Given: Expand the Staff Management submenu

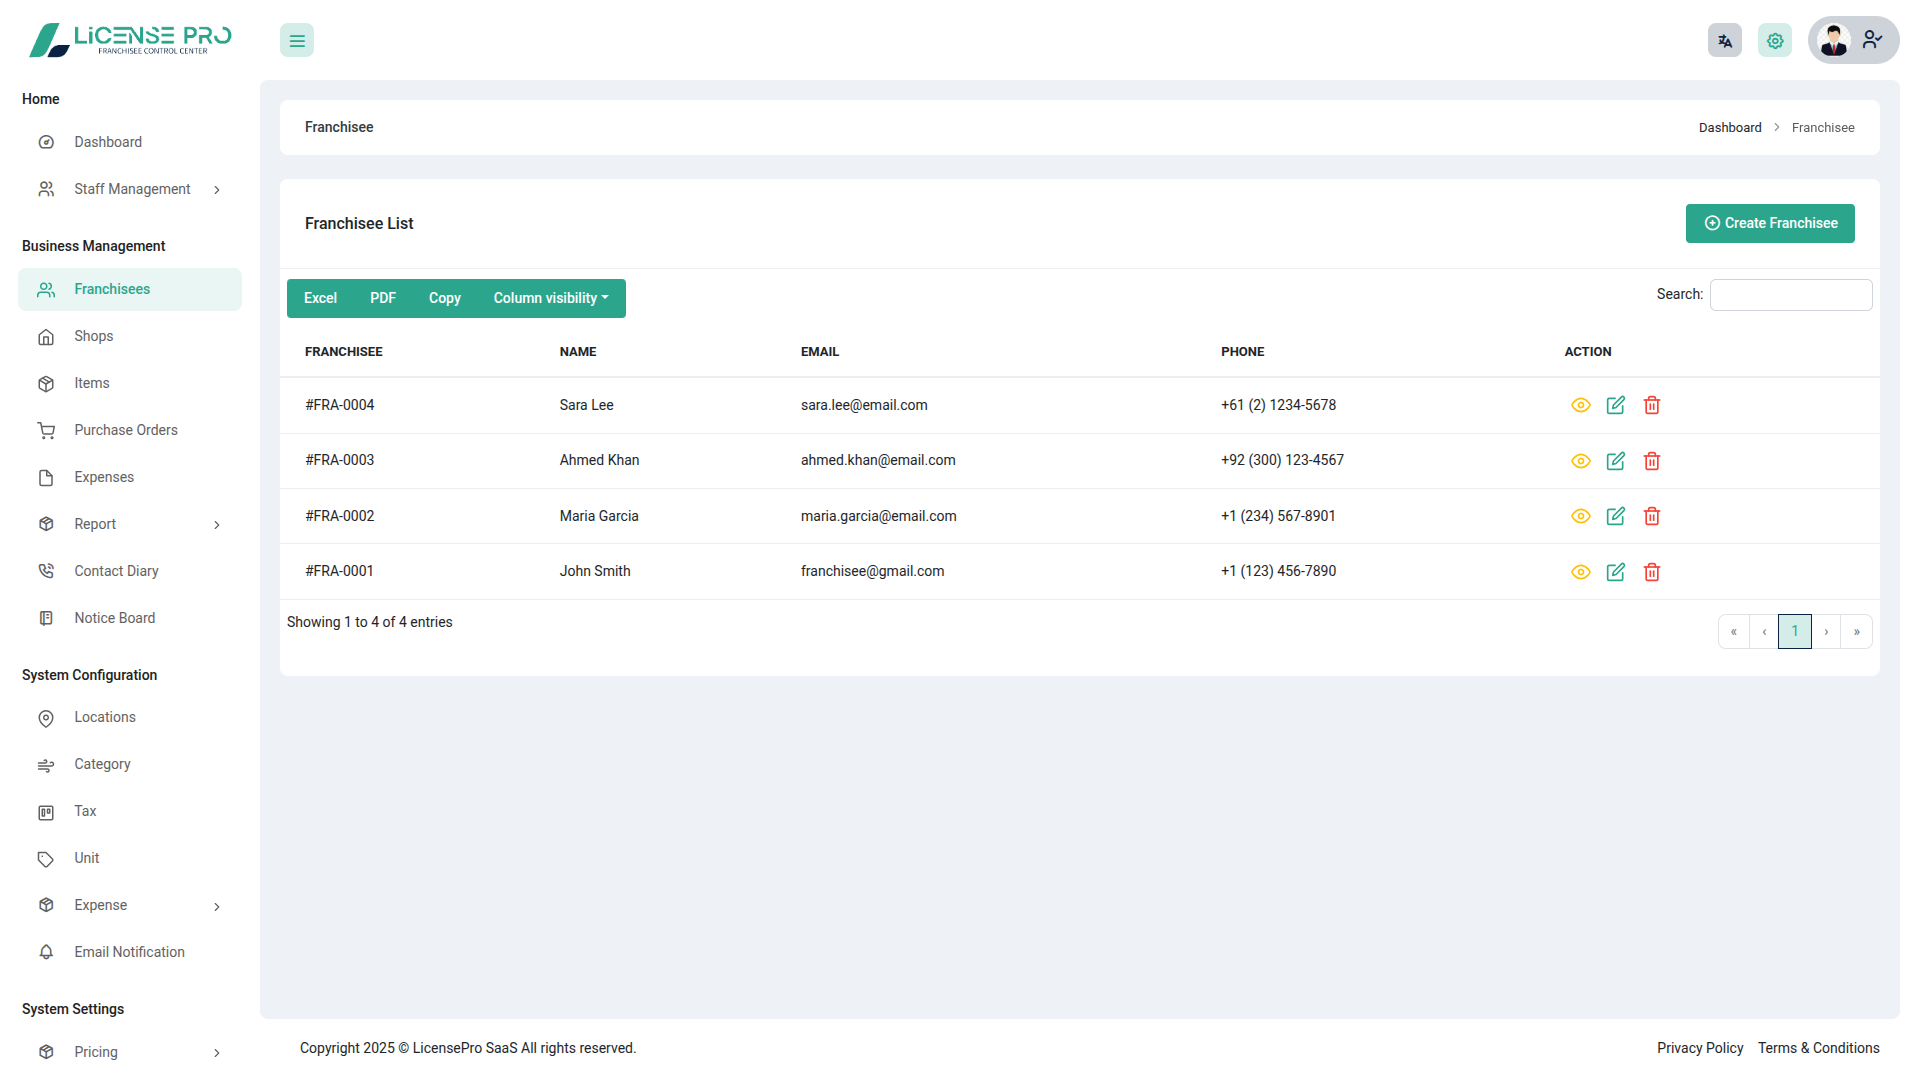Looking at the screenshot, I should point(131,189).
